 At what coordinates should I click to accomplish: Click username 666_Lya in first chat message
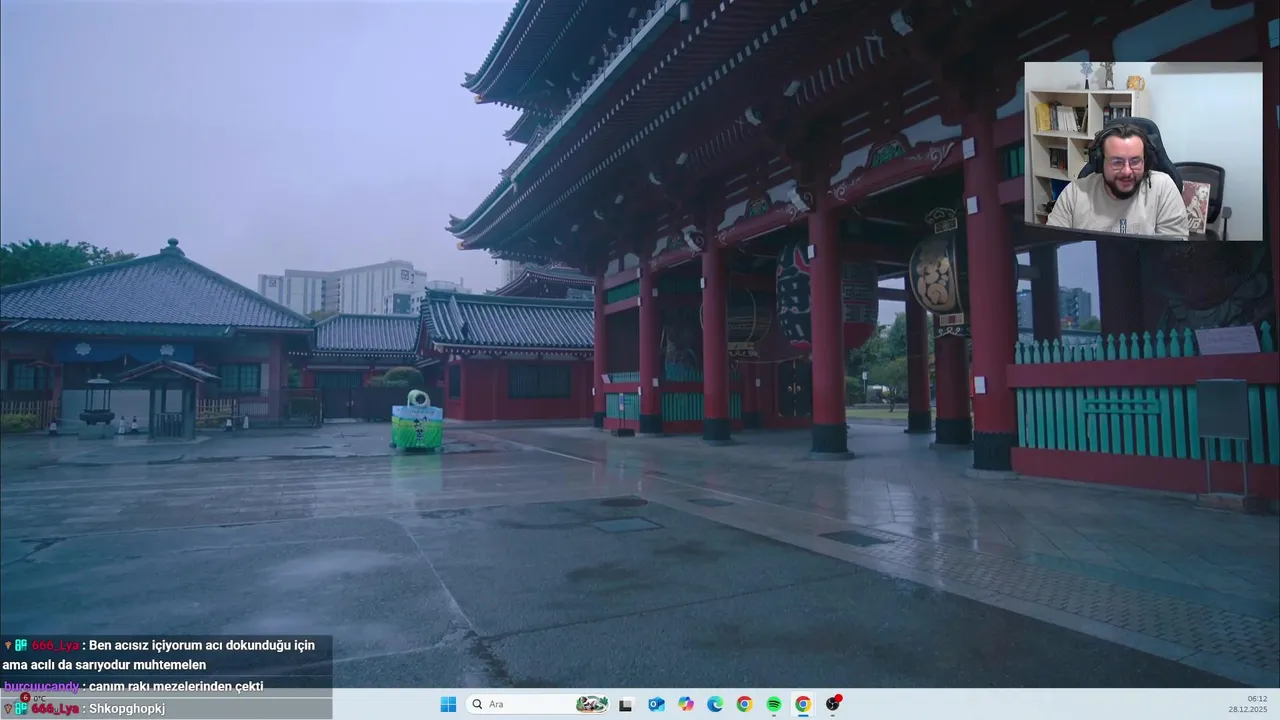point(55,645)
